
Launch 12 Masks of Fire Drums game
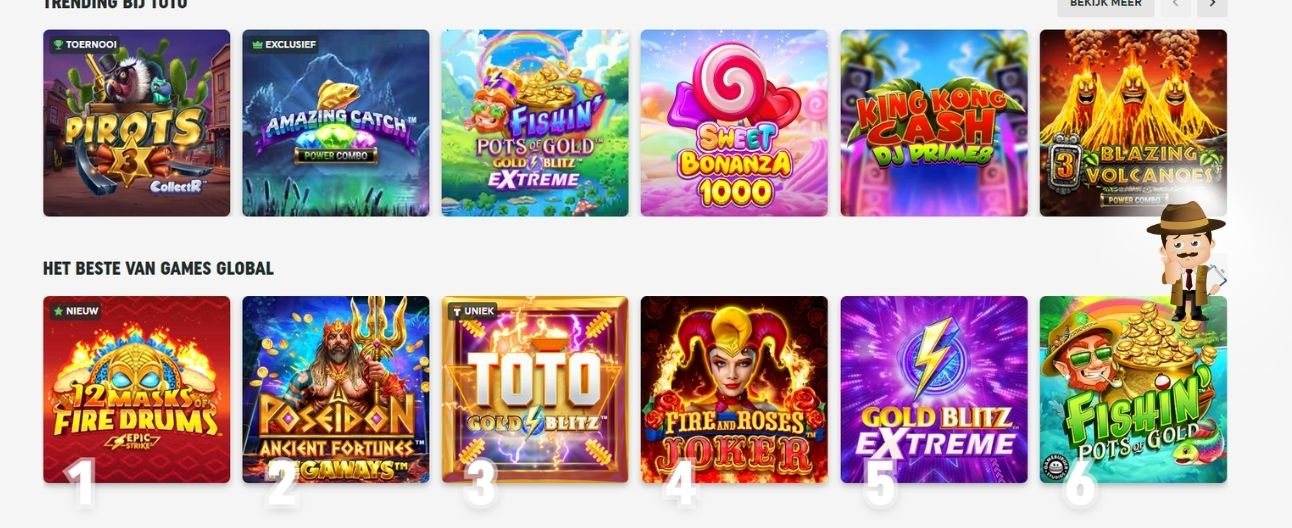click(x=136, y=390)
